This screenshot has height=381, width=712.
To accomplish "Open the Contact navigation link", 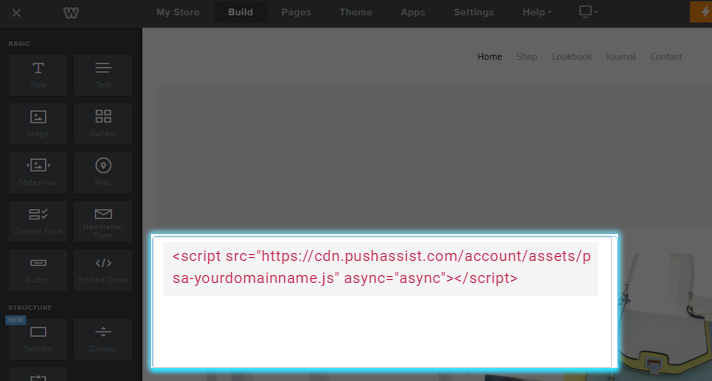I will (x=666, y=57).
